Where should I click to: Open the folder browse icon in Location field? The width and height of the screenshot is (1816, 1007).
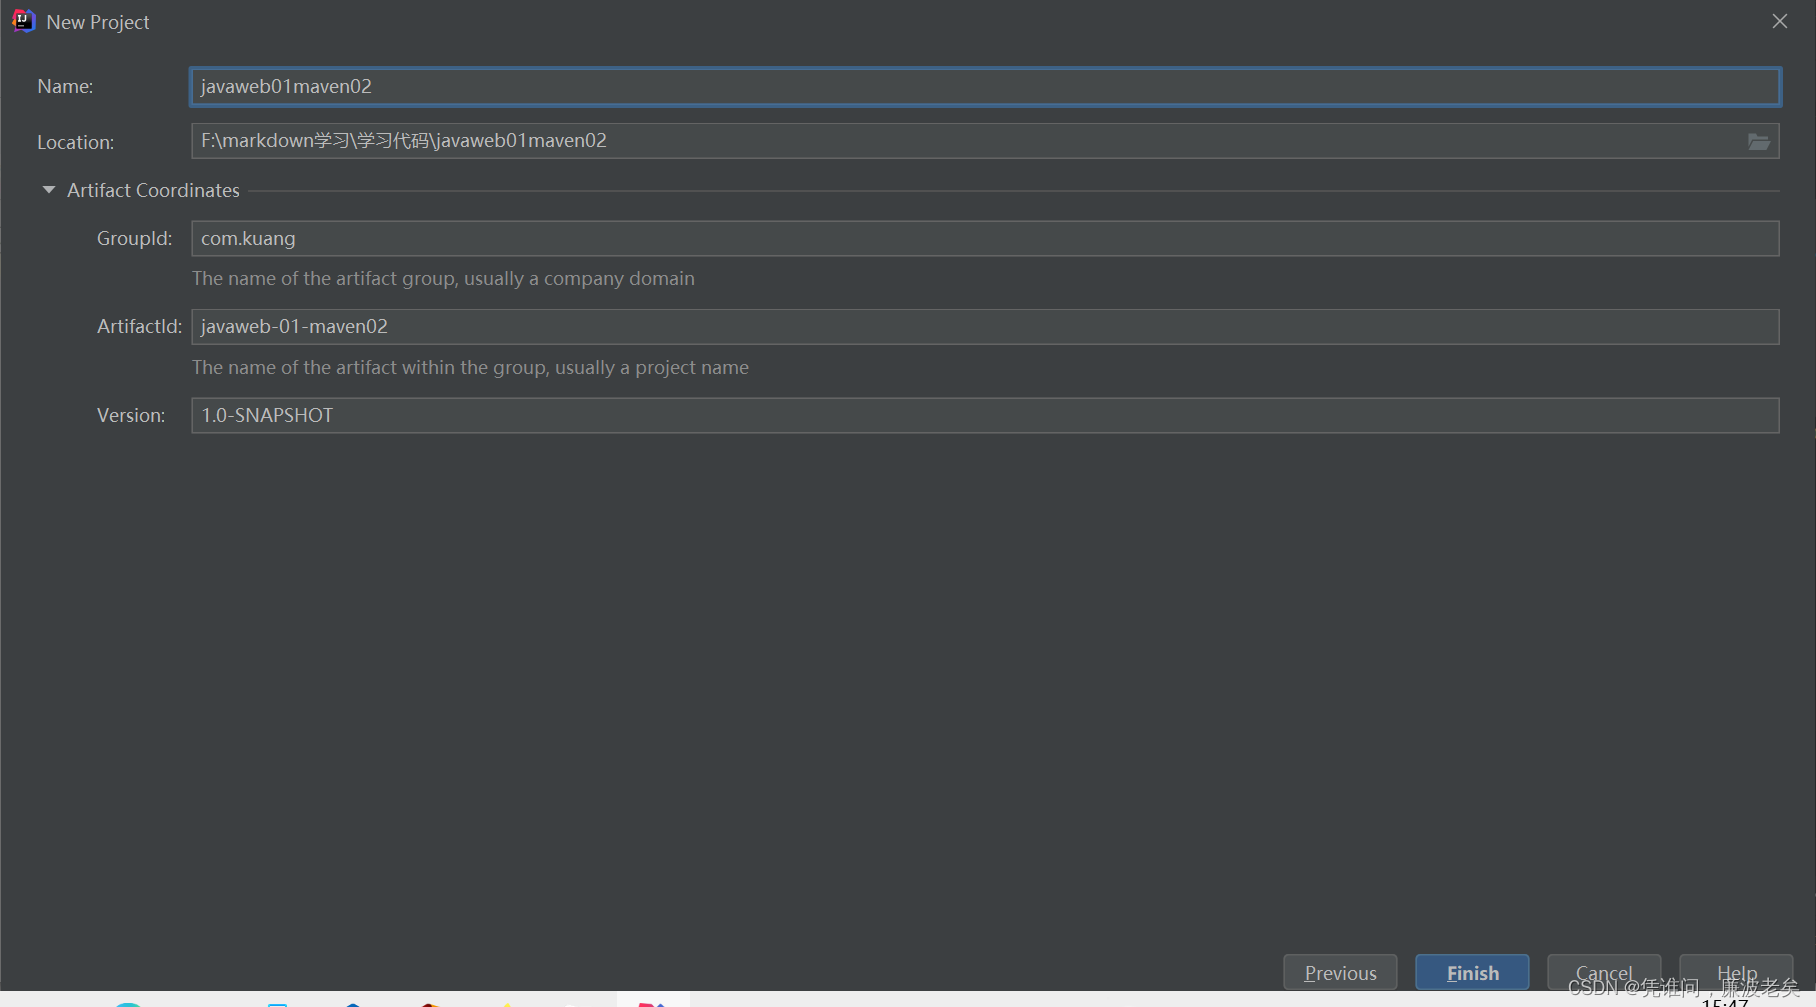[x=1758, y=141]
